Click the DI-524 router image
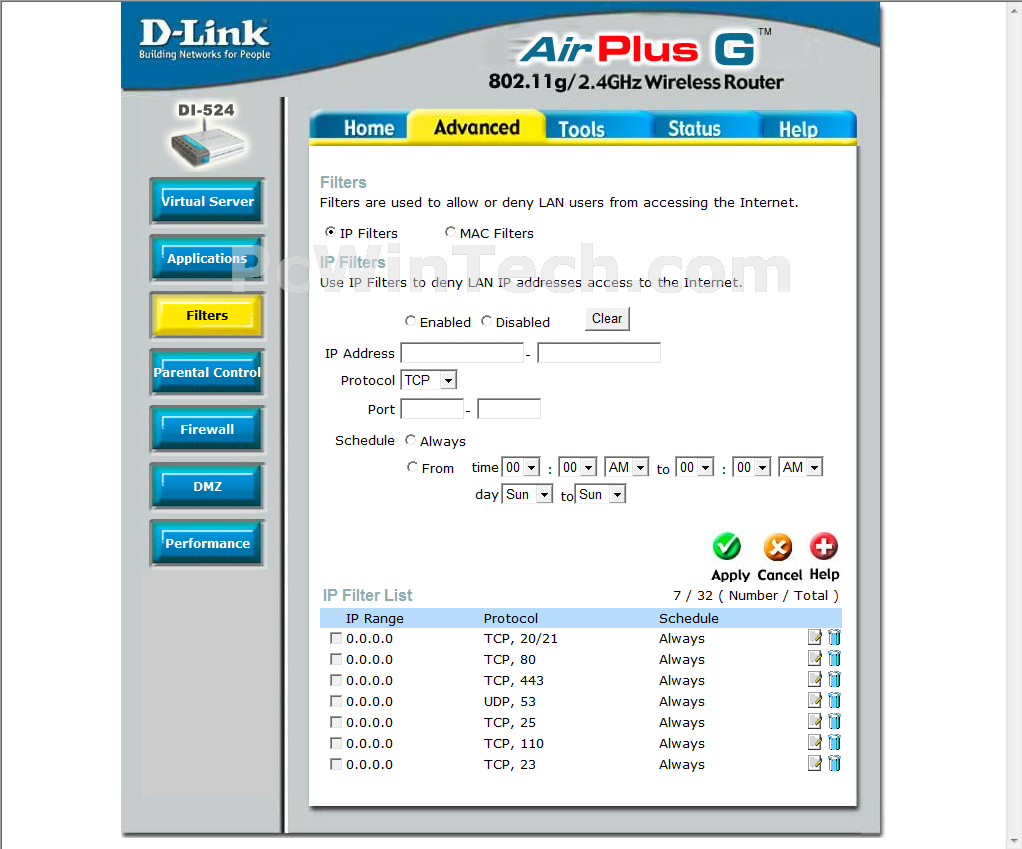The image size is (1022, 849). point(208,145)
